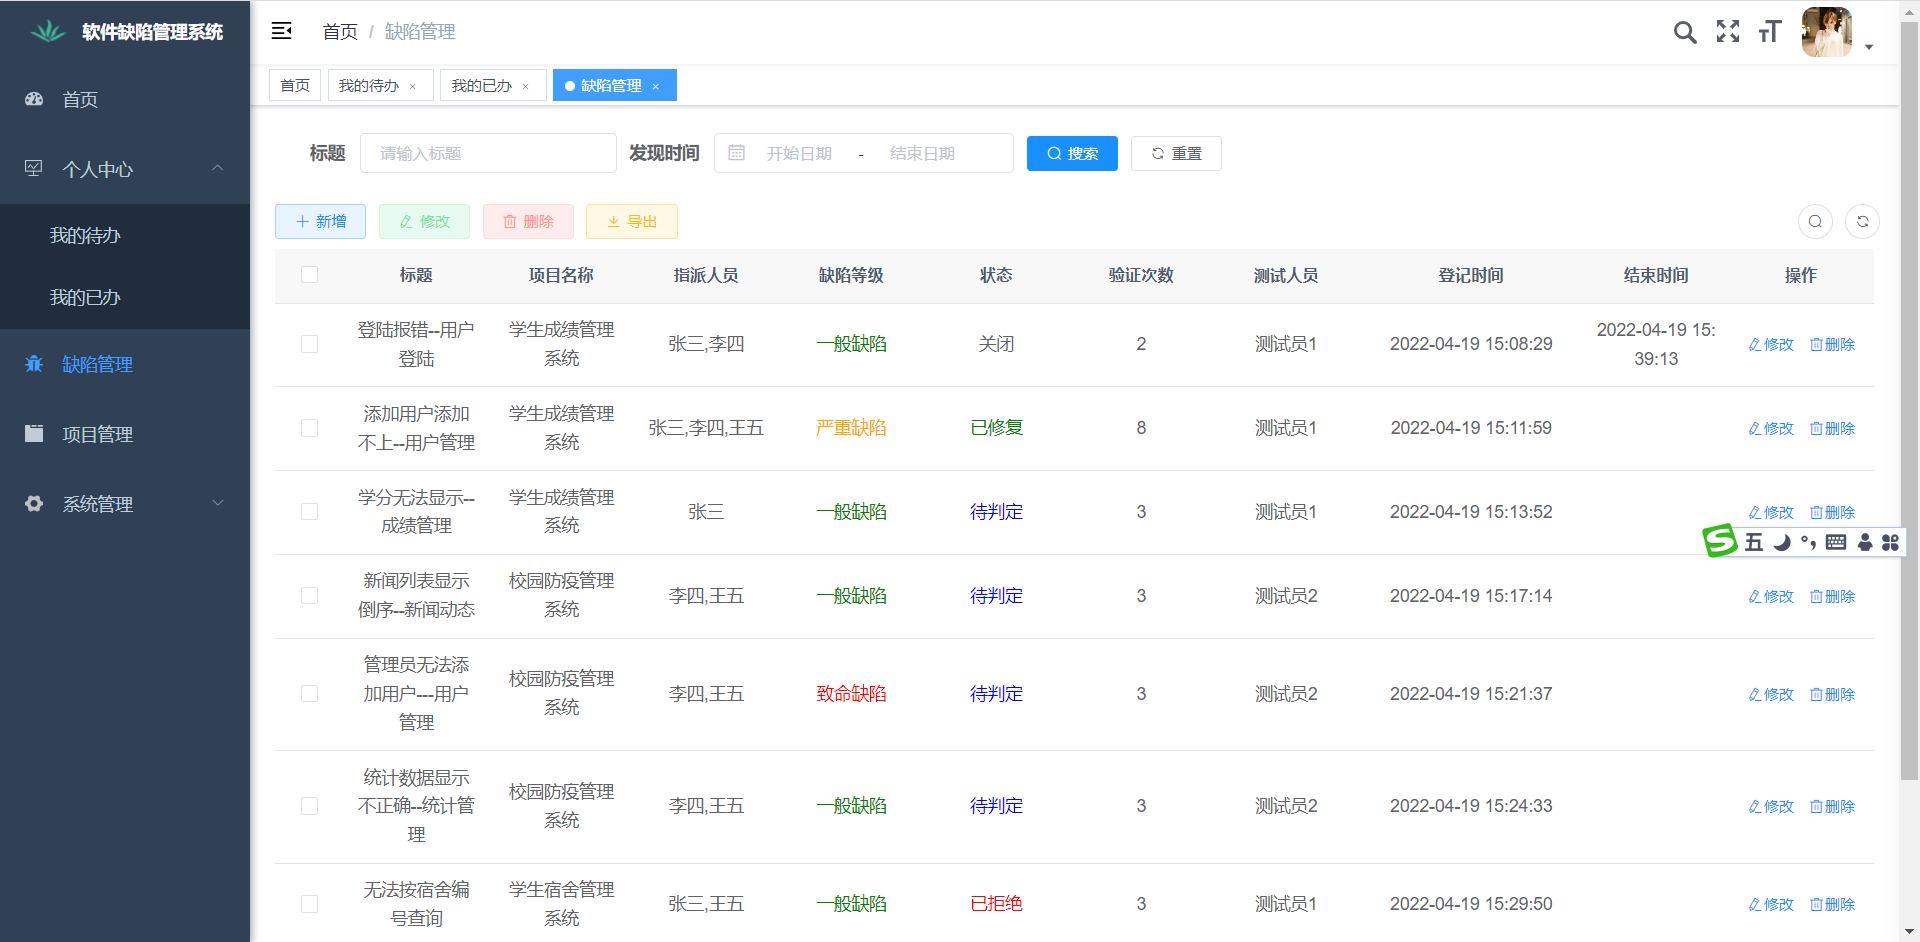1920x942 pixels.
Task: Switch to the 我的待办 tab
Action: [368, 85]
